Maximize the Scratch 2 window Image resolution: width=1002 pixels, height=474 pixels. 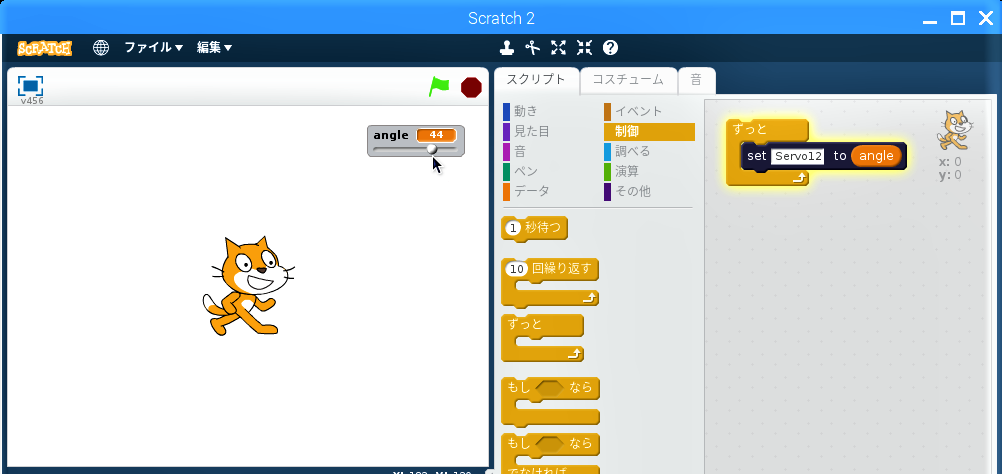958,18
